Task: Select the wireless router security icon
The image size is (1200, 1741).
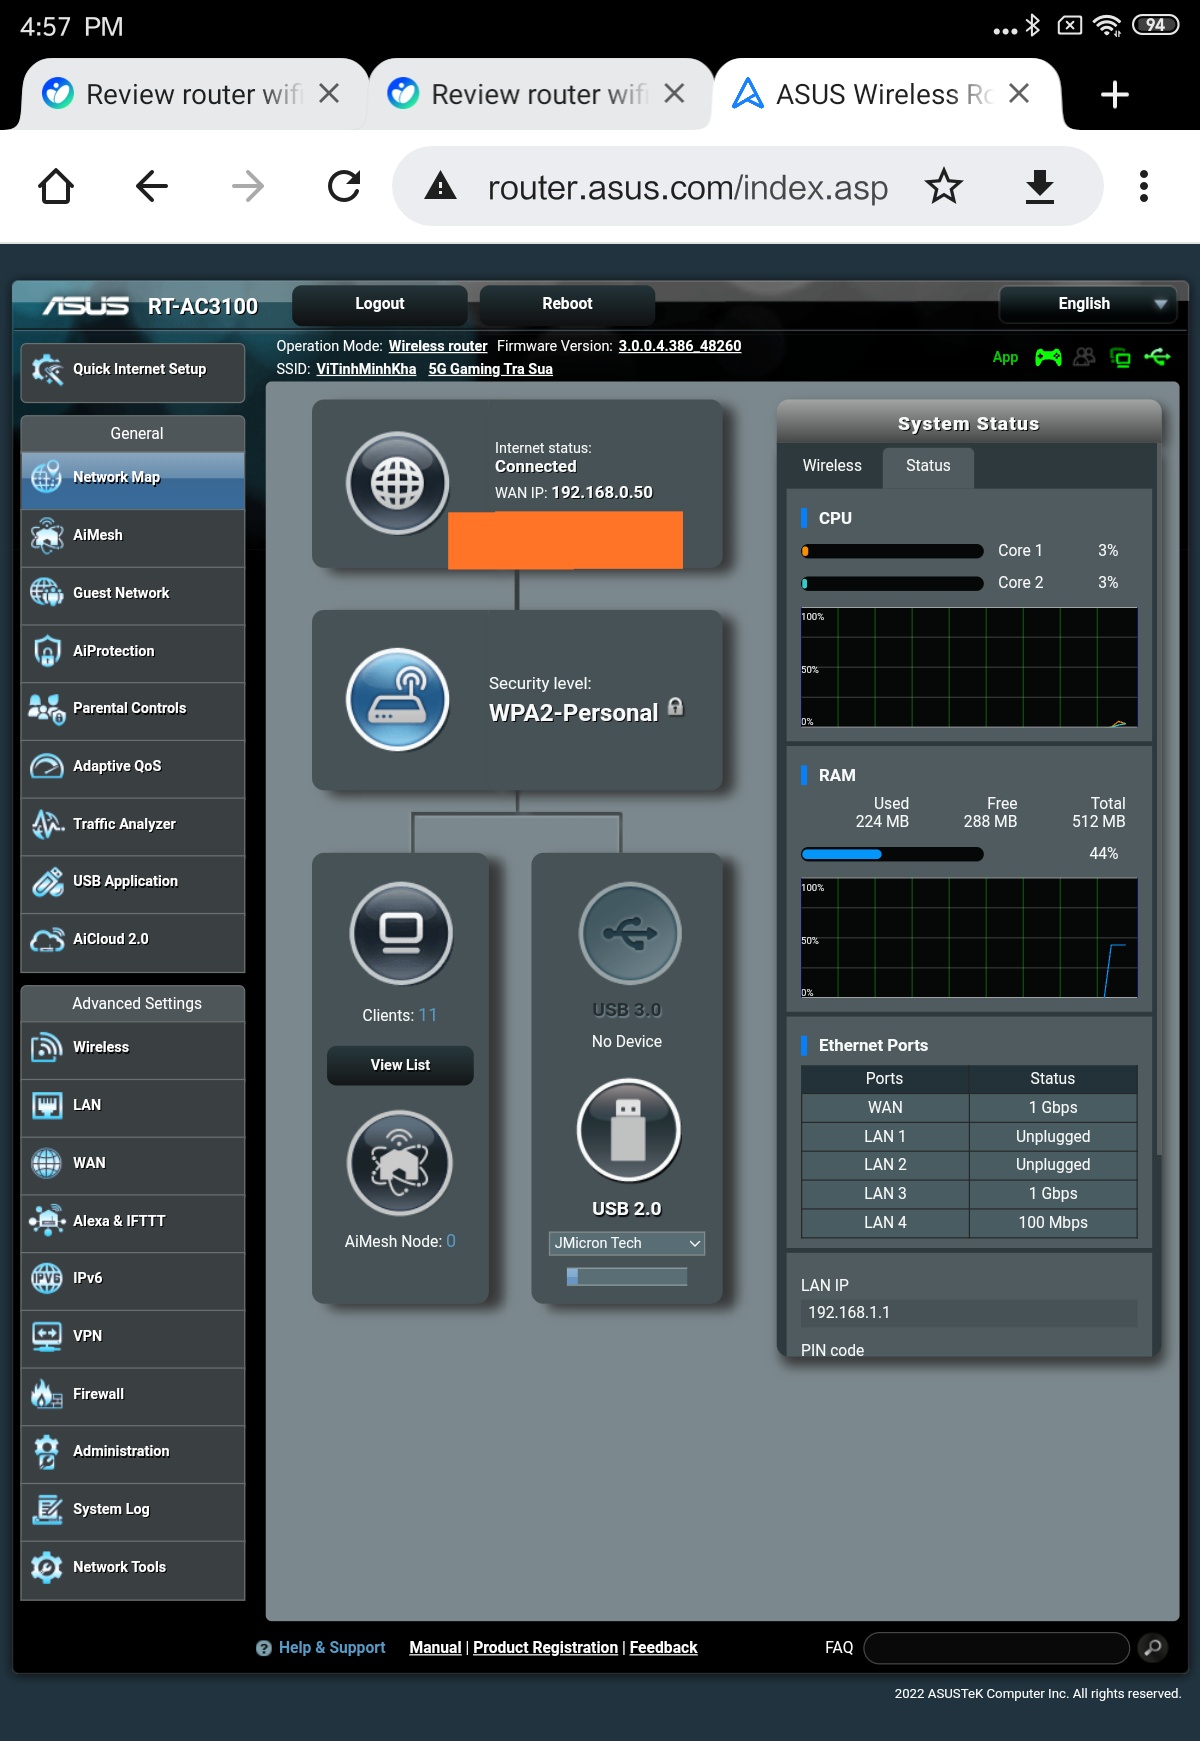Action: click(397, 699)
